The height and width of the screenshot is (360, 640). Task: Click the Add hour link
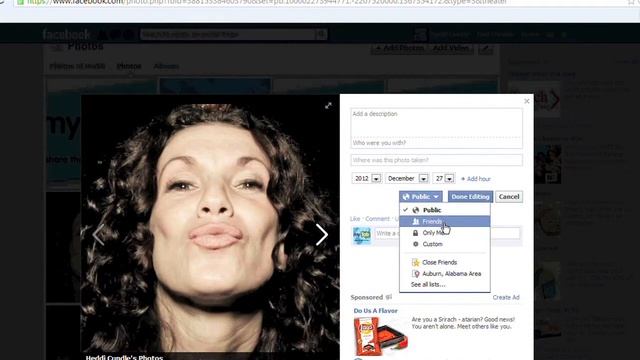tap(476, 179)
